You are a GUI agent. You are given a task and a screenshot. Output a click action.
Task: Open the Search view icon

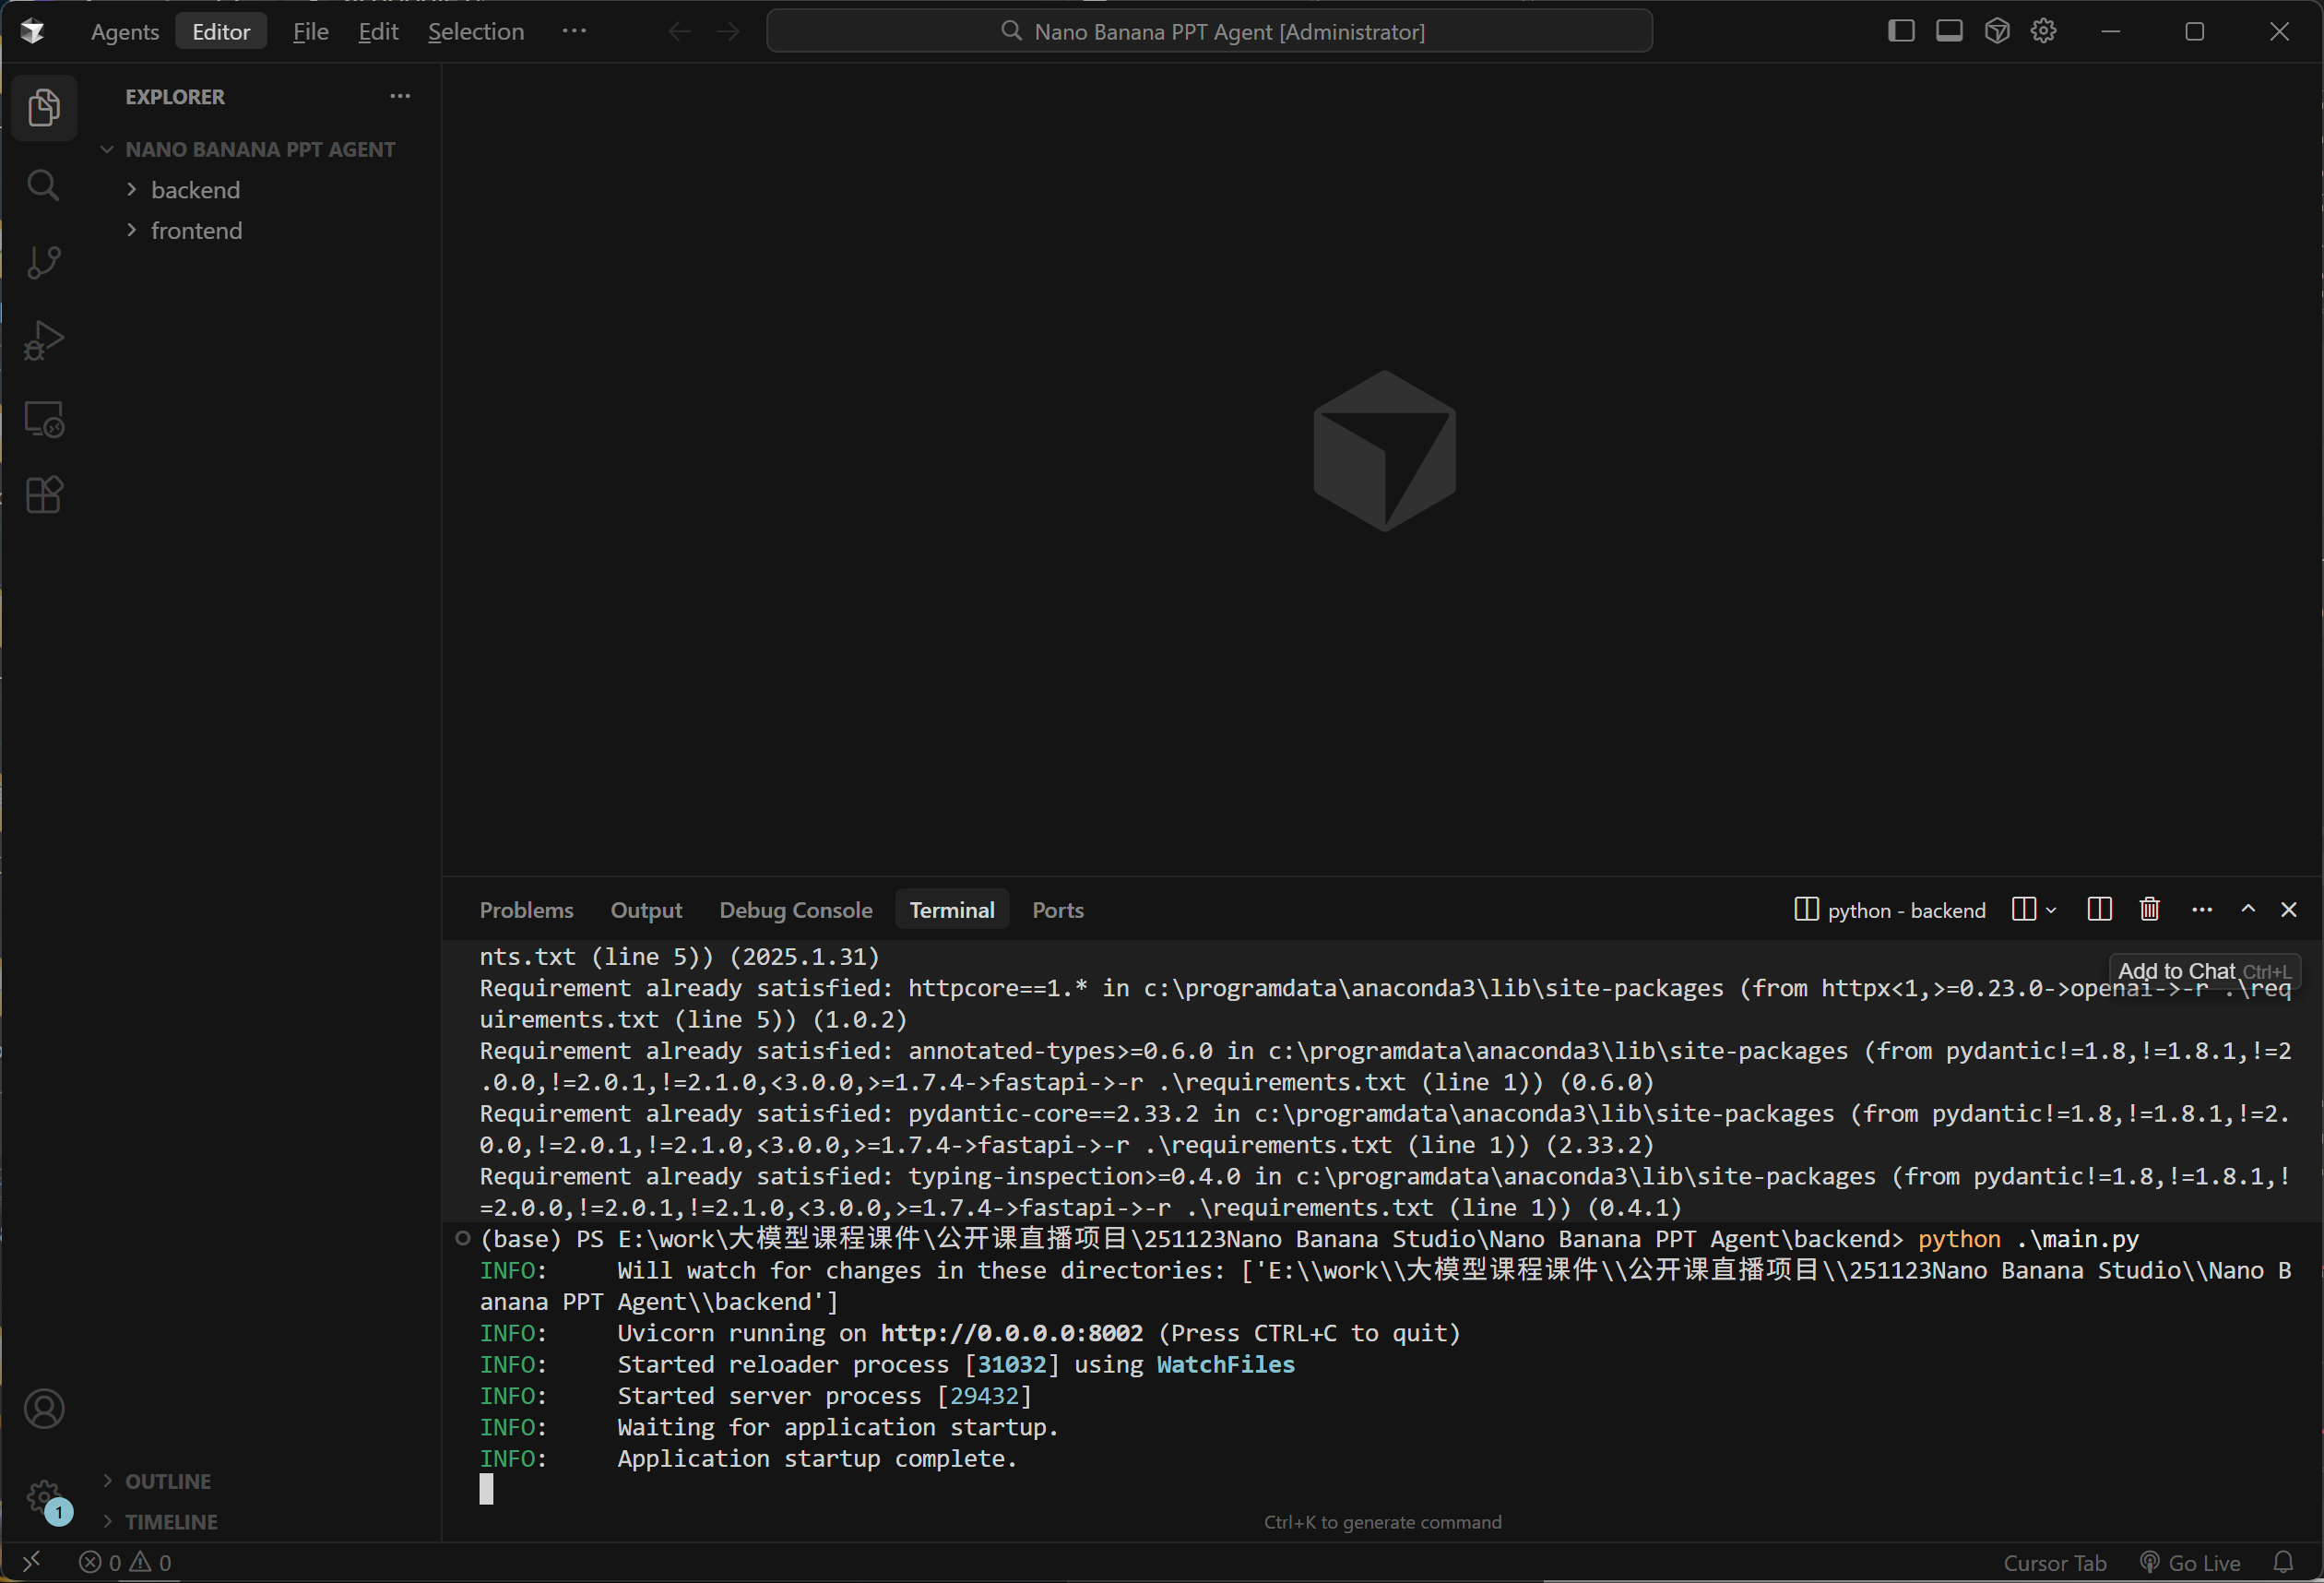tap(44, 185)
